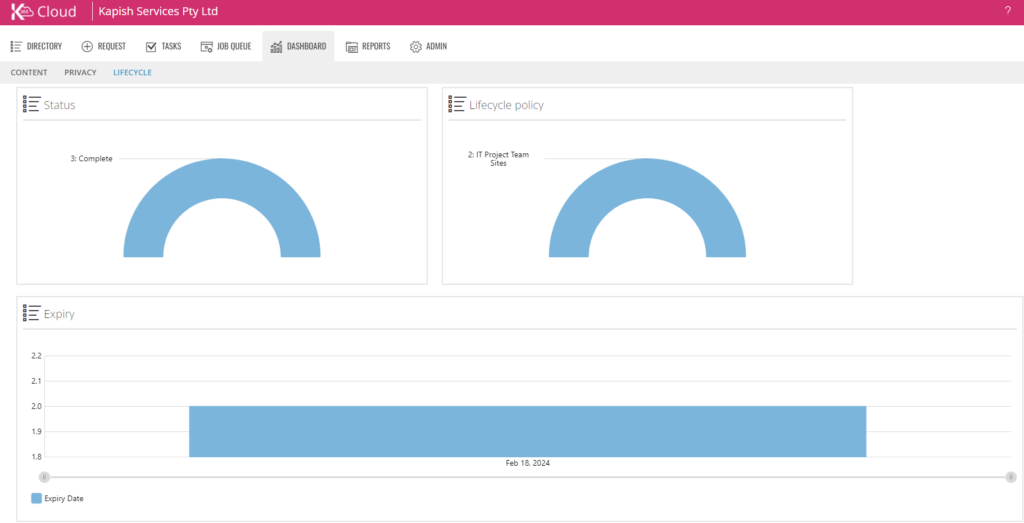Click Kapish Services Pty Ltd title
This screenshot has height=523, width=1024.
point(158,12)
